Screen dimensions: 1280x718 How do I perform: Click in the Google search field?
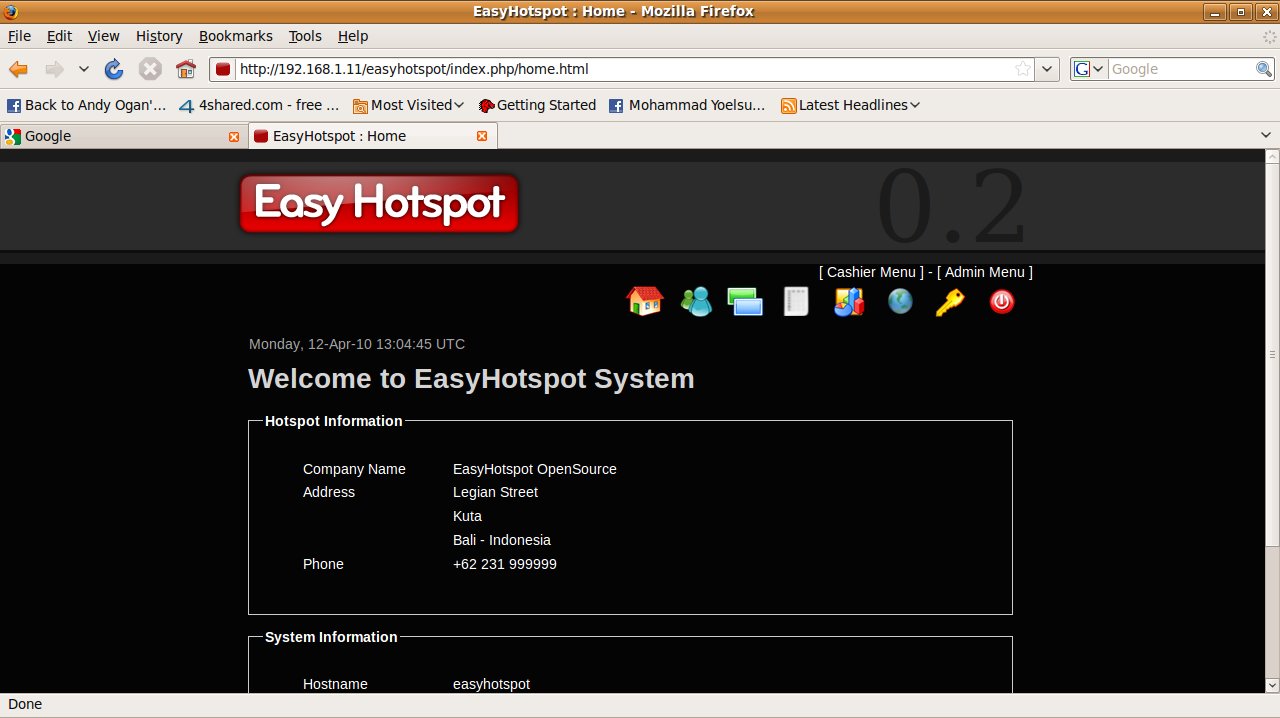[1180, 69]
